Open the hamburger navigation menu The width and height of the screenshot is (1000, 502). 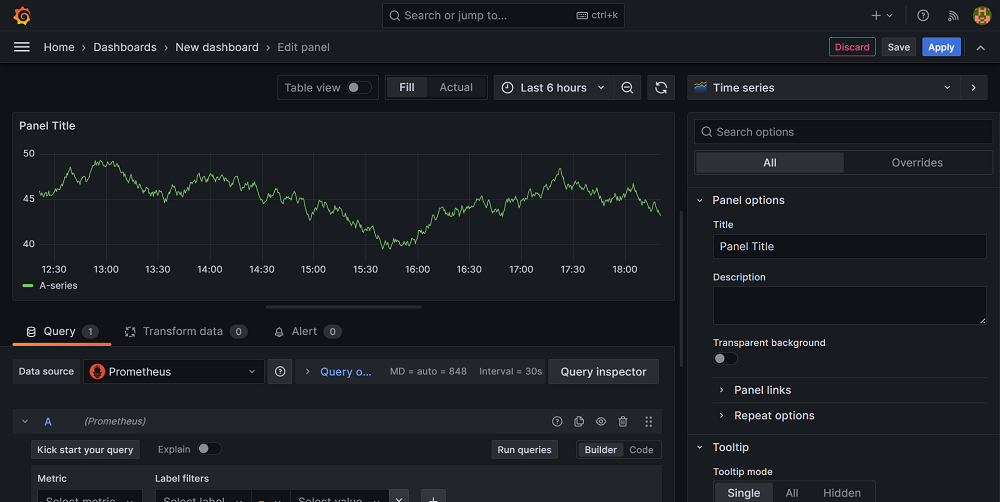[x=22, y=47]
